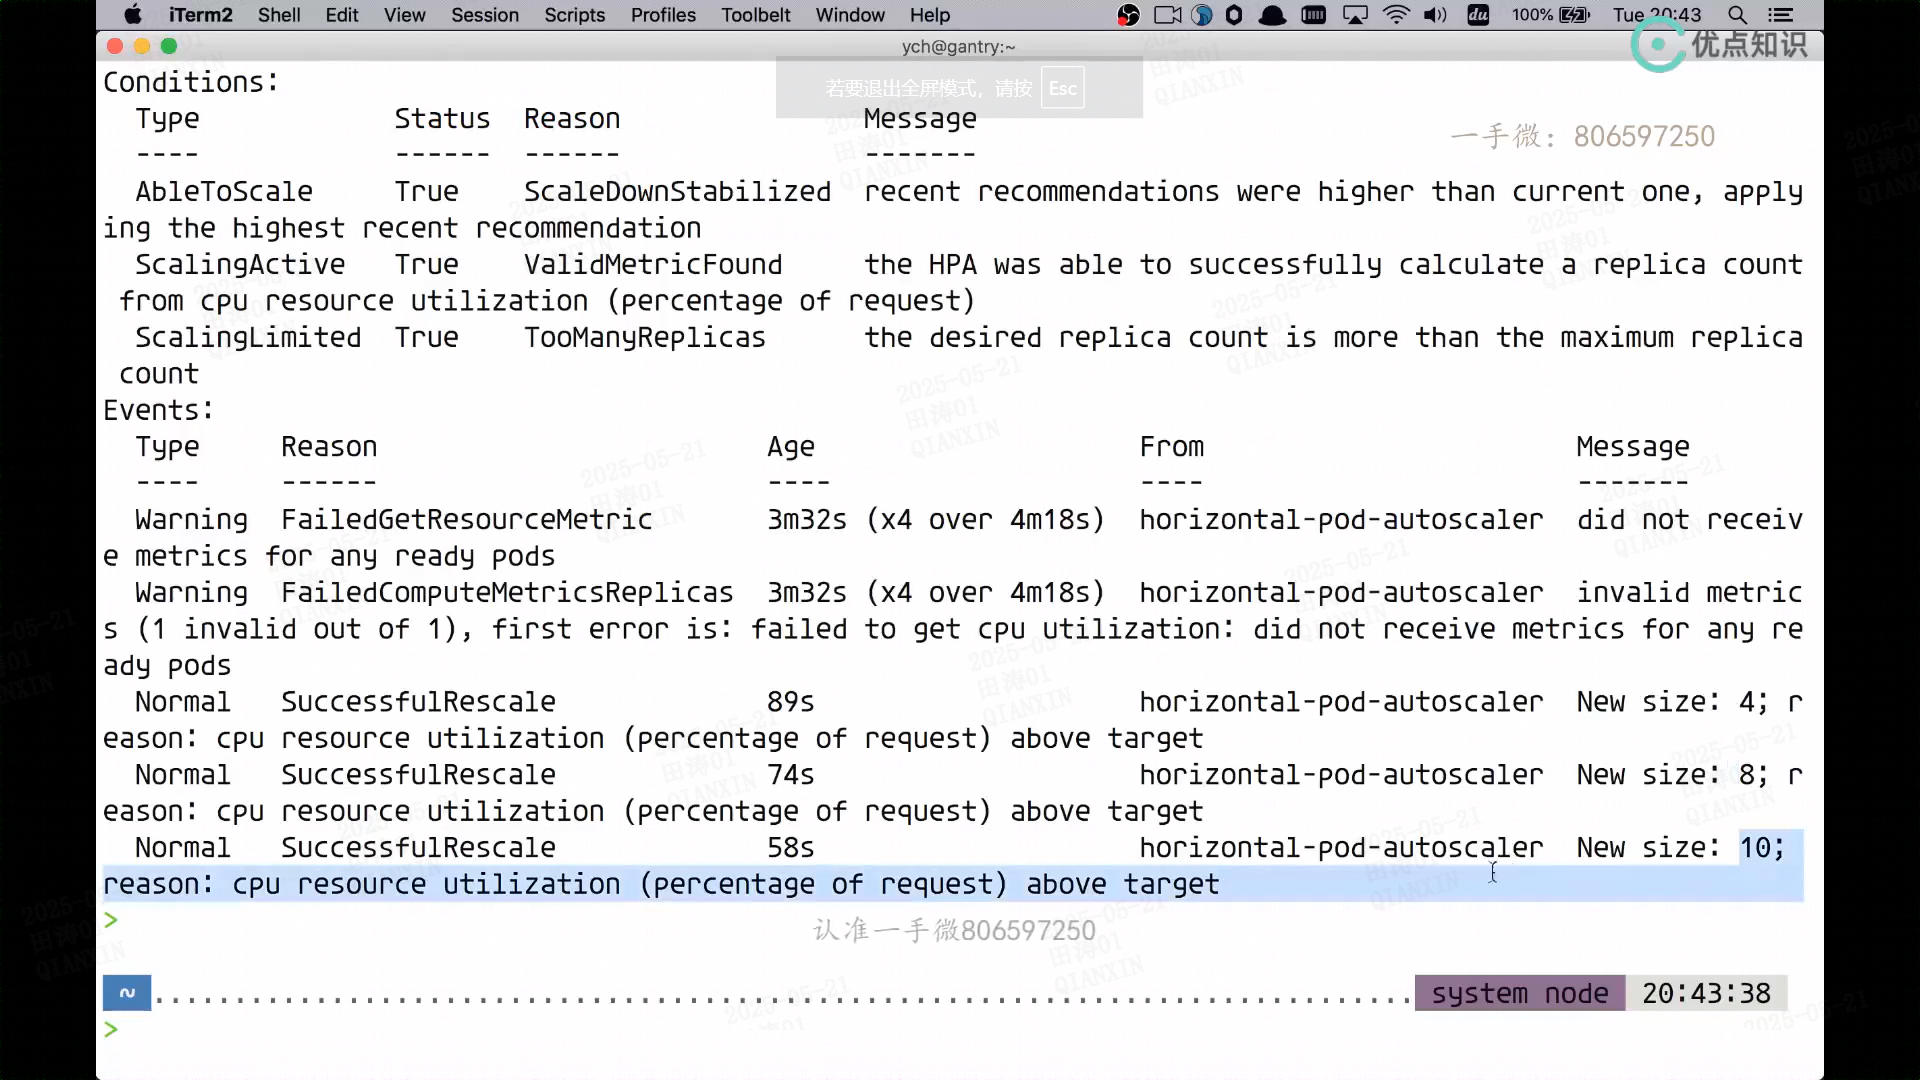Screen dimensions: 1920x1080
Task: Open the Apple menu
Action: pos(132,15)
